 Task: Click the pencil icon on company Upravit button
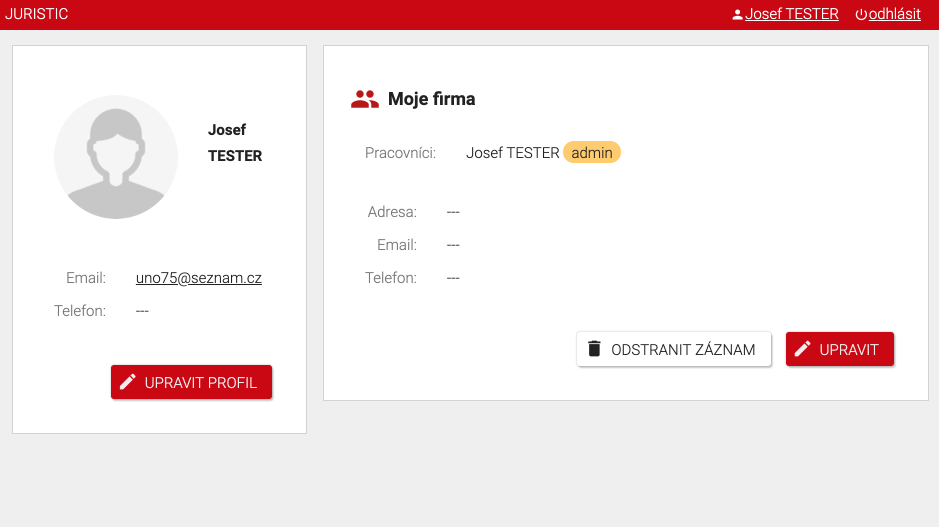pos(803,349)
